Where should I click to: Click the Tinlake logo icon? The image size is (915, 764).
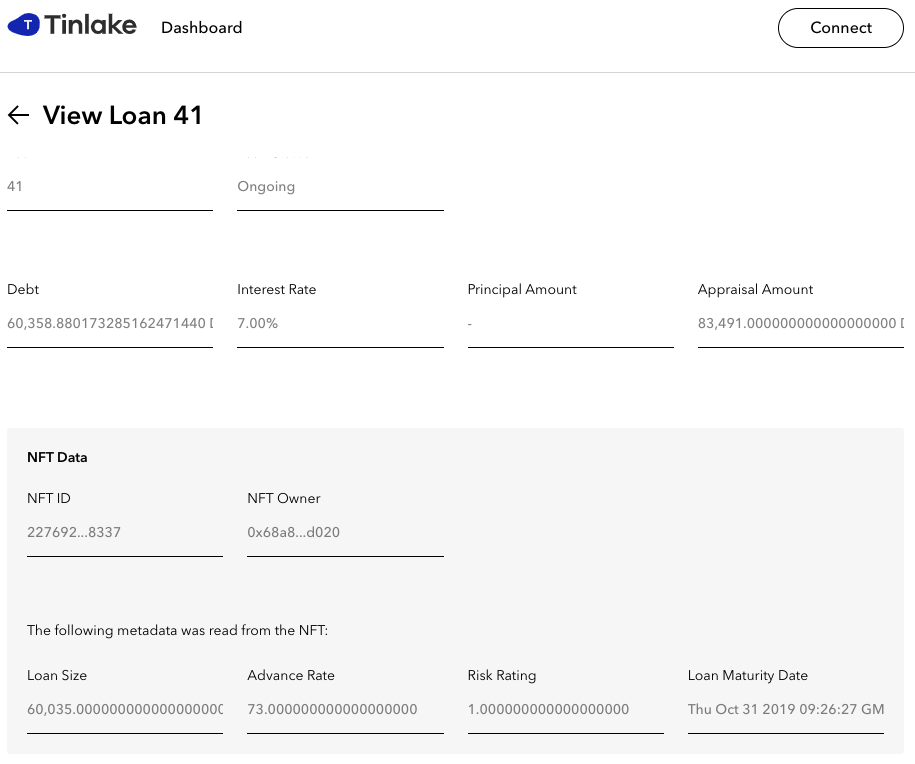[24, 25]
